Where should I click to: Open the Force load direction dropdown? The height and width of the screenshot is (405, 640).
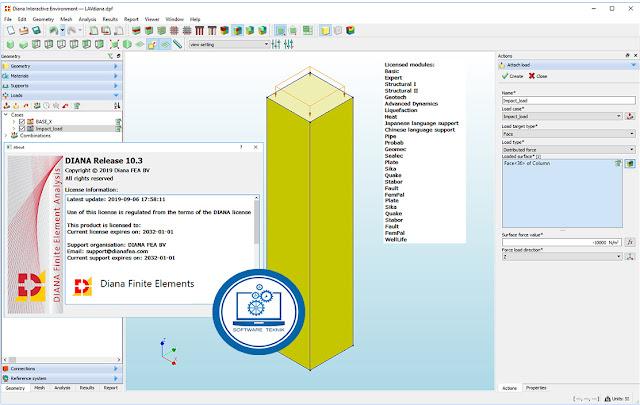click(x=562, y=257)
